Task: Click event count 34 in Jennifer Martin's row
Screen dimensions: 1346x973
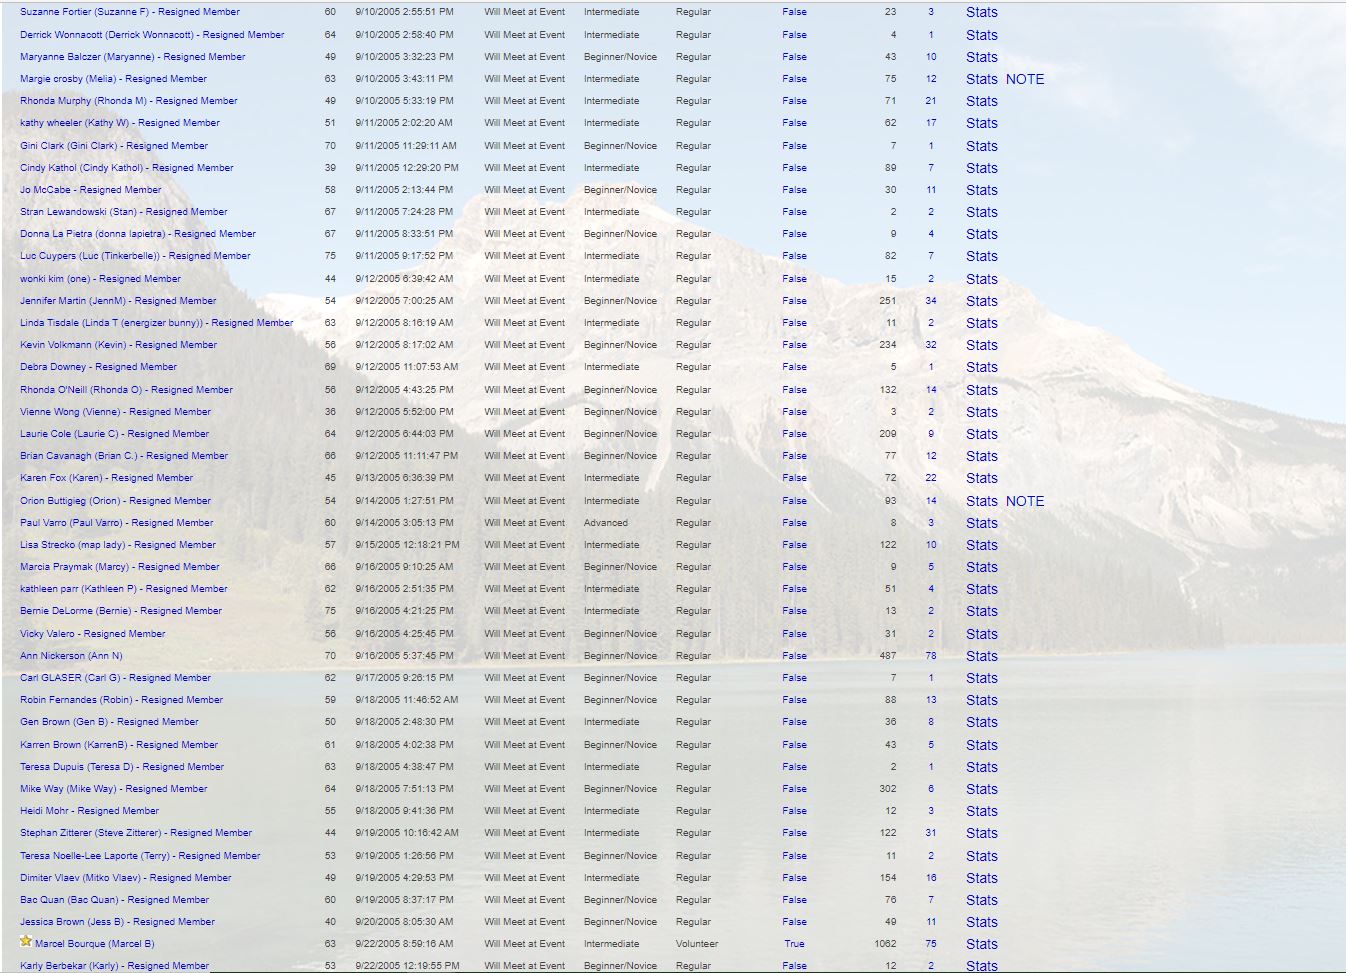Action: point(930,301)
